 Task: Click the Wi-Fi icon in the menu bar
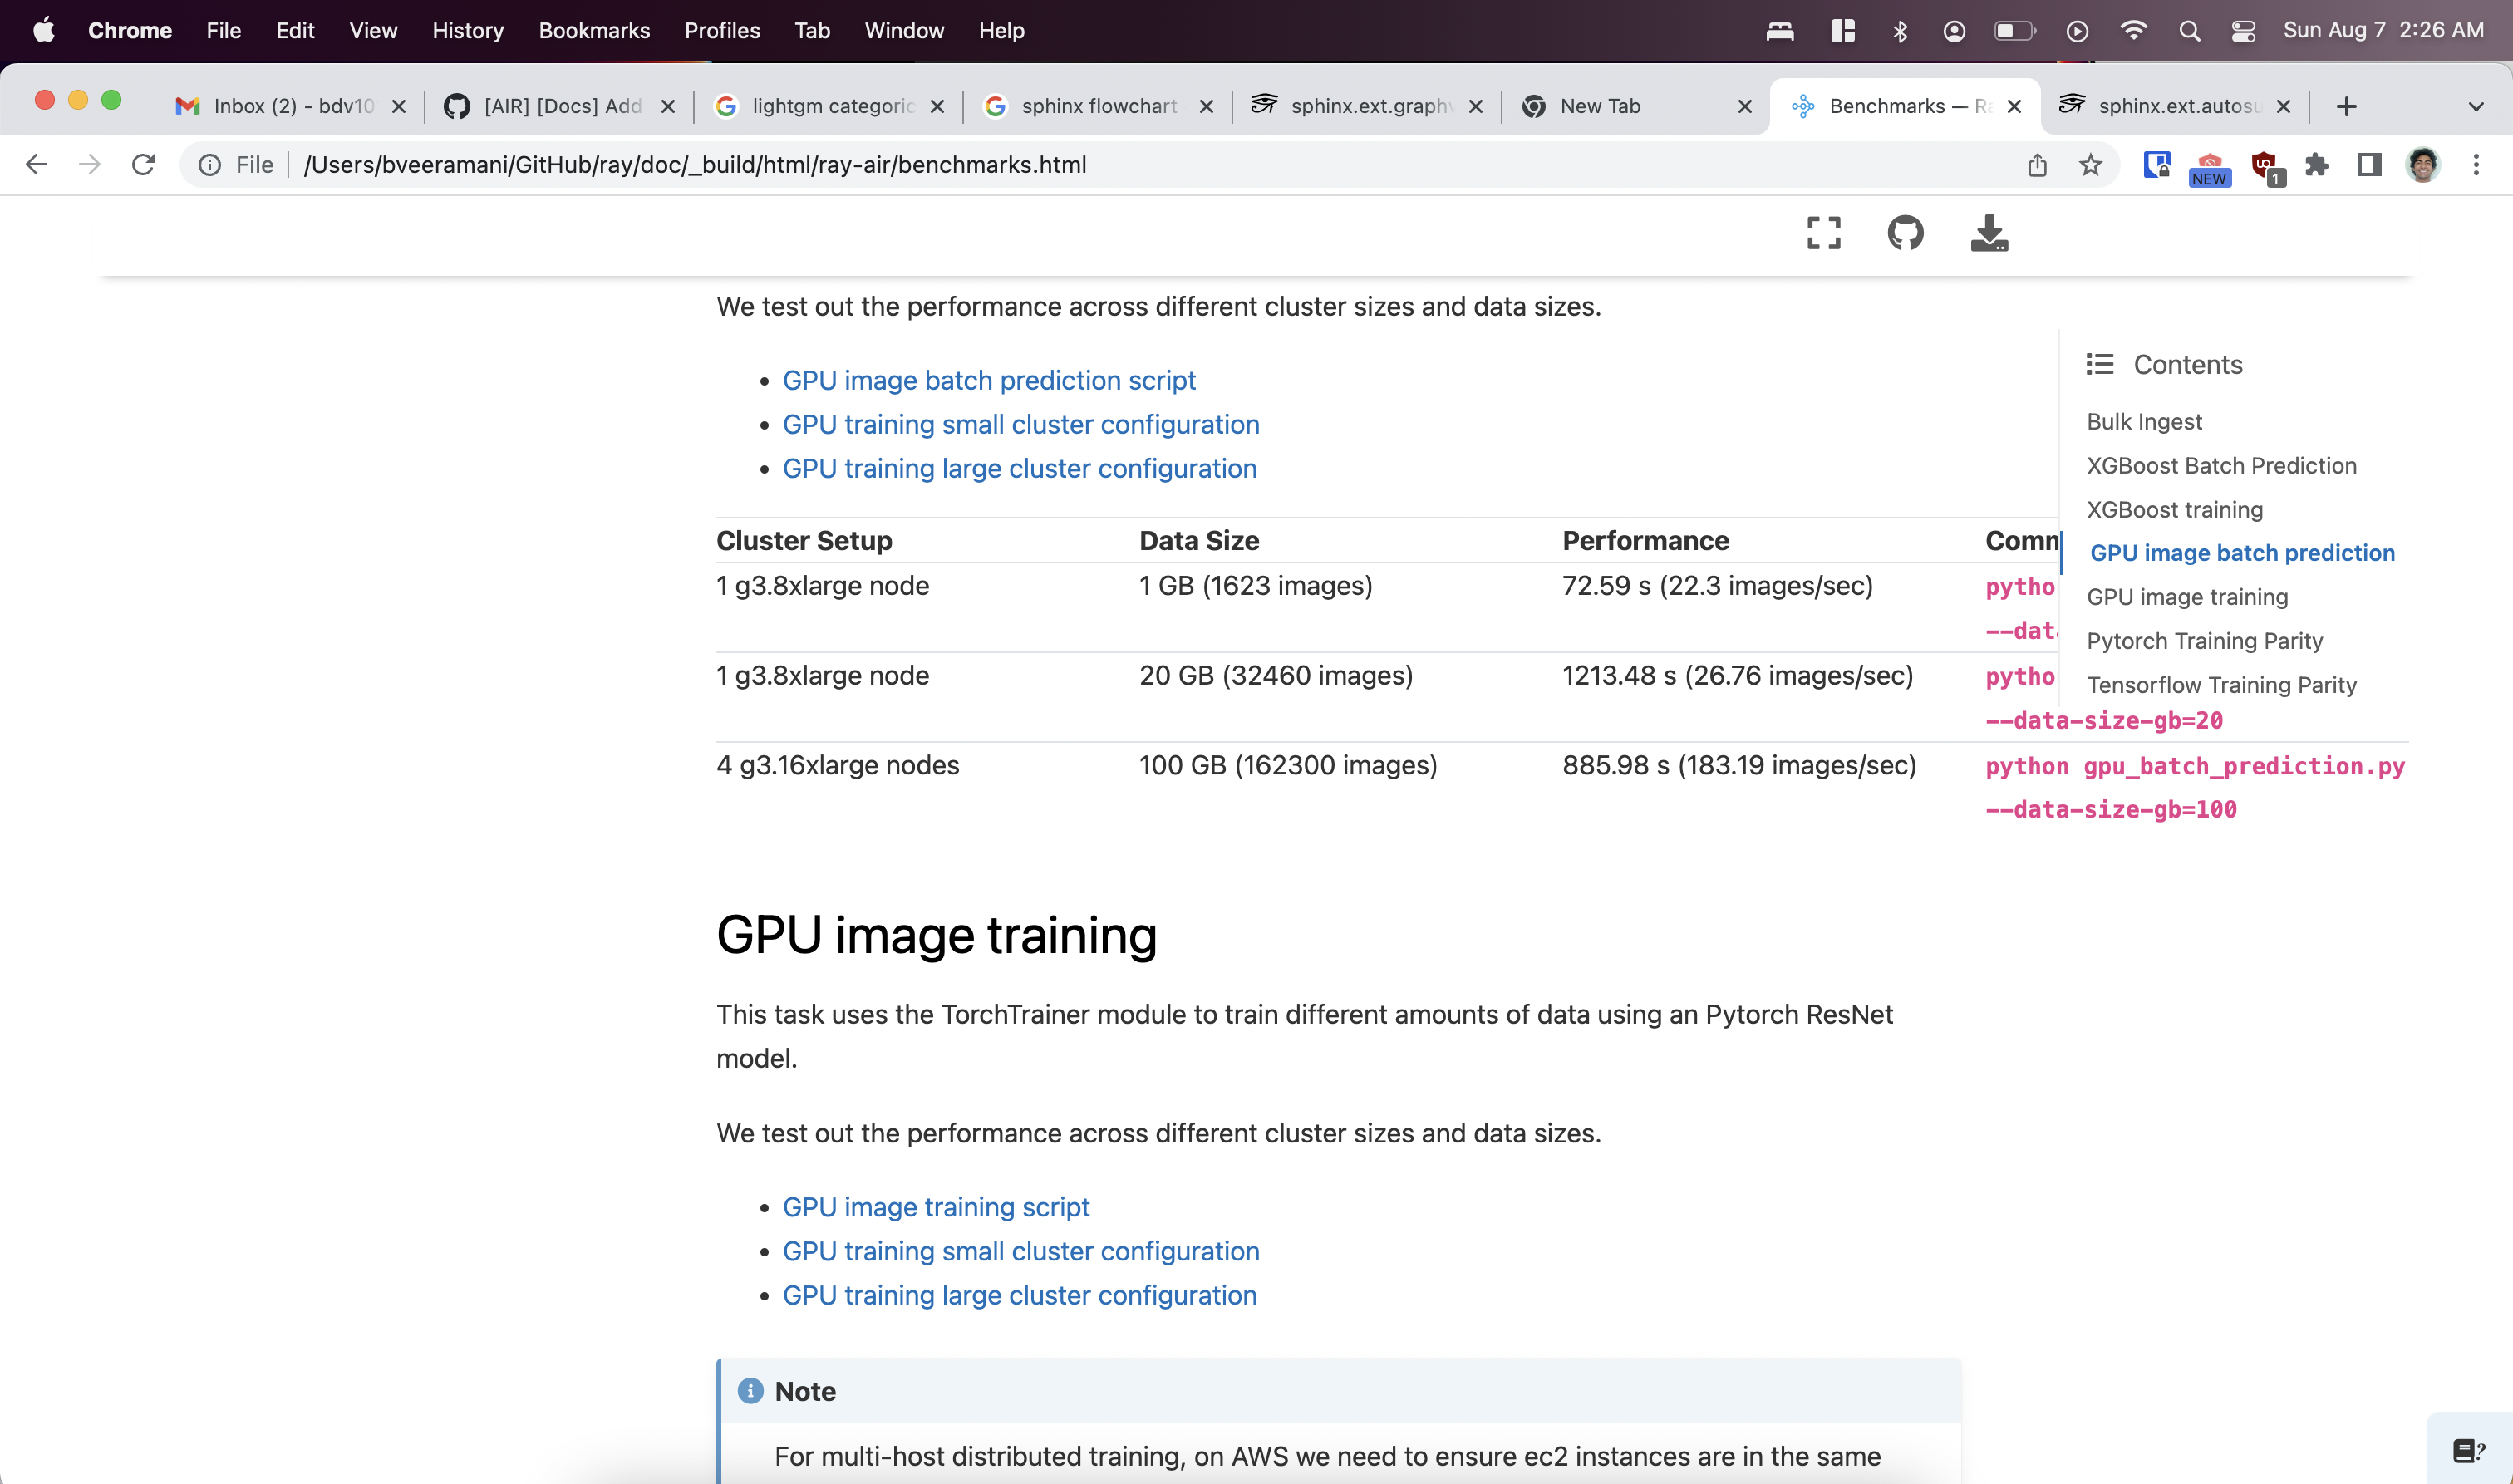tap(2133, 31)
